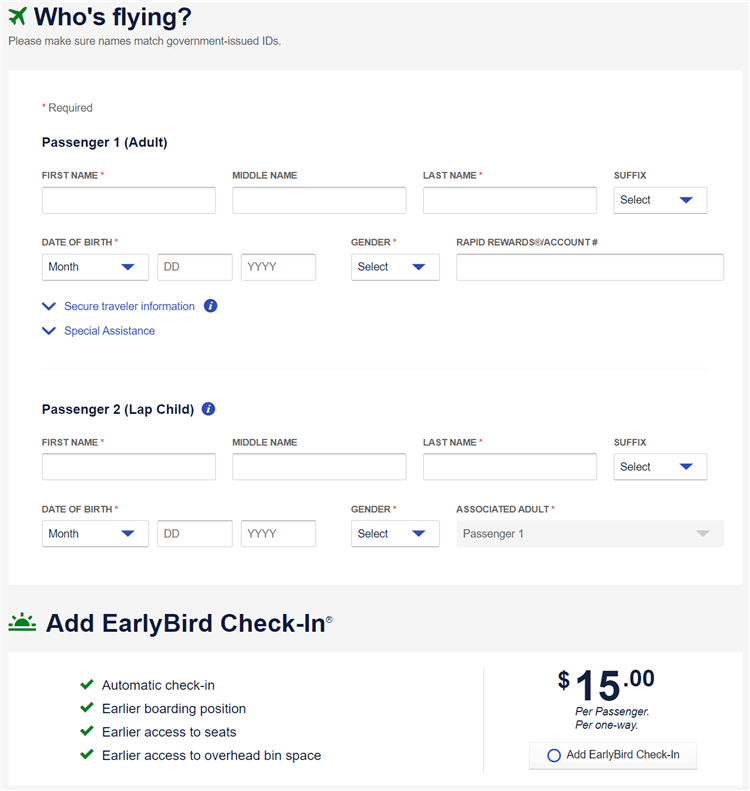Click Passenger 1 Last Name field

coord(510,200)
